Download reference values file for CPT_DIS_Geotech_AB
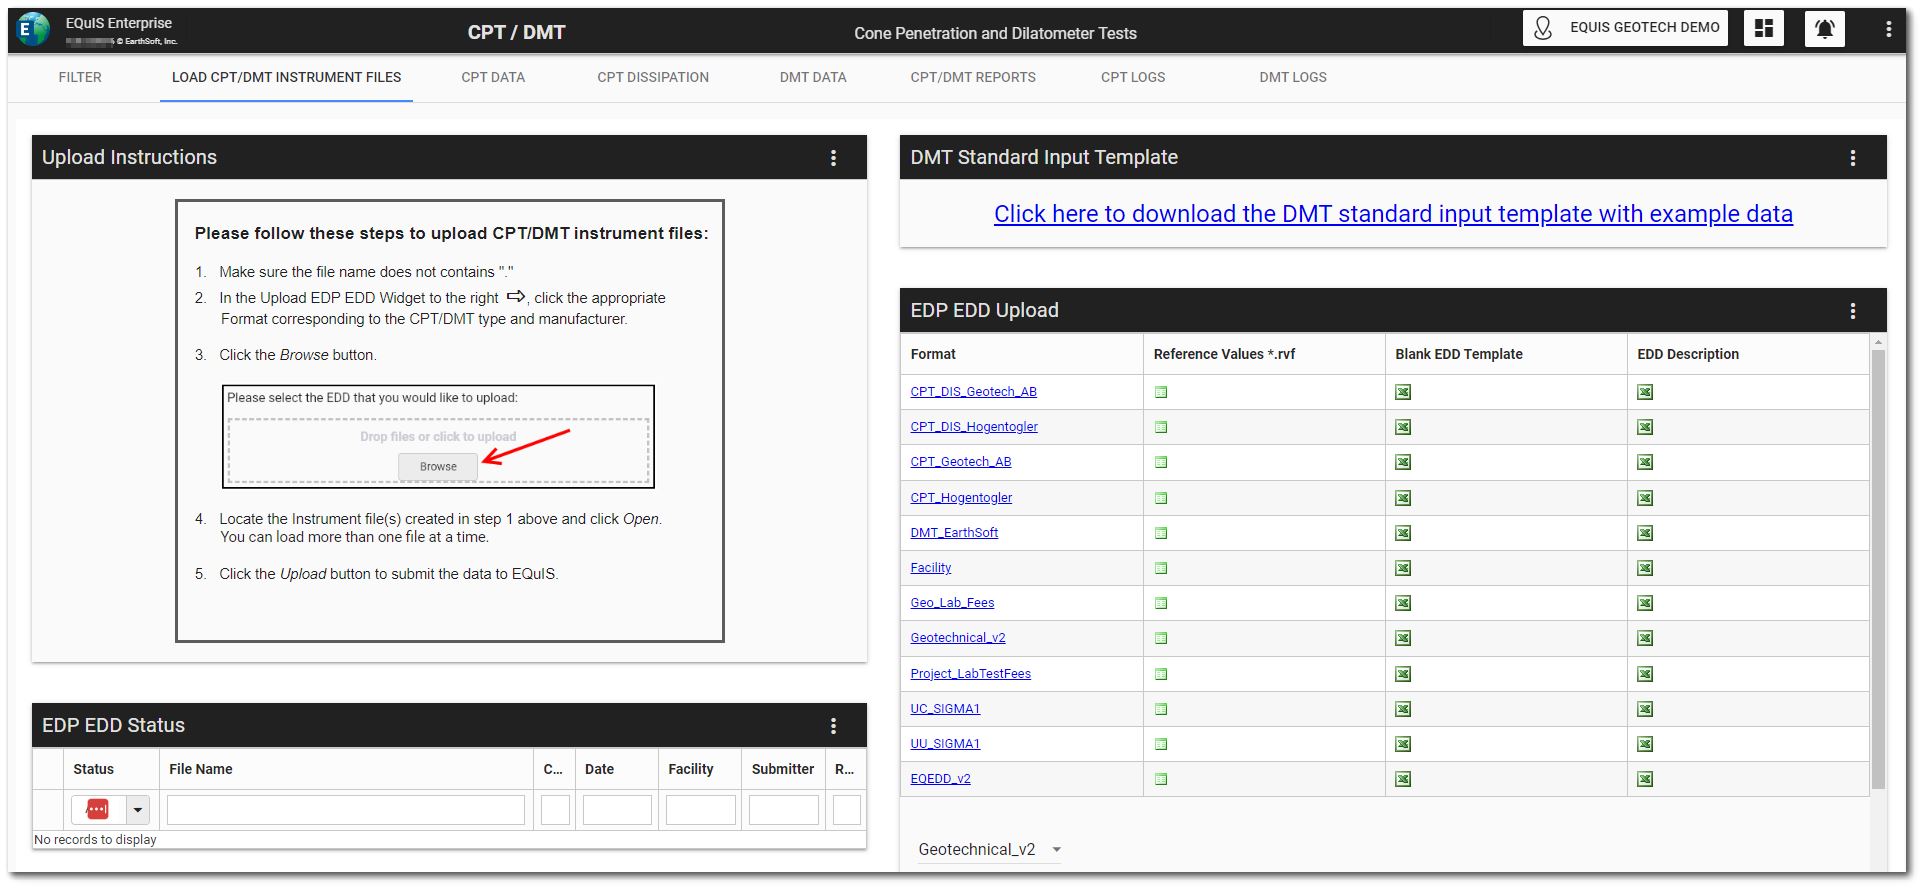 1161,392
